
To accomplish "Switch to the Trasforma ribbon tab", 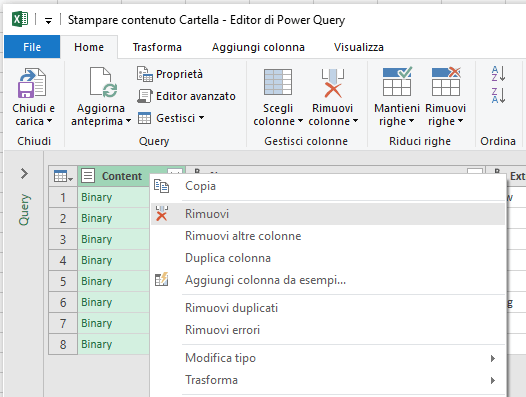I will coord(157,47).
